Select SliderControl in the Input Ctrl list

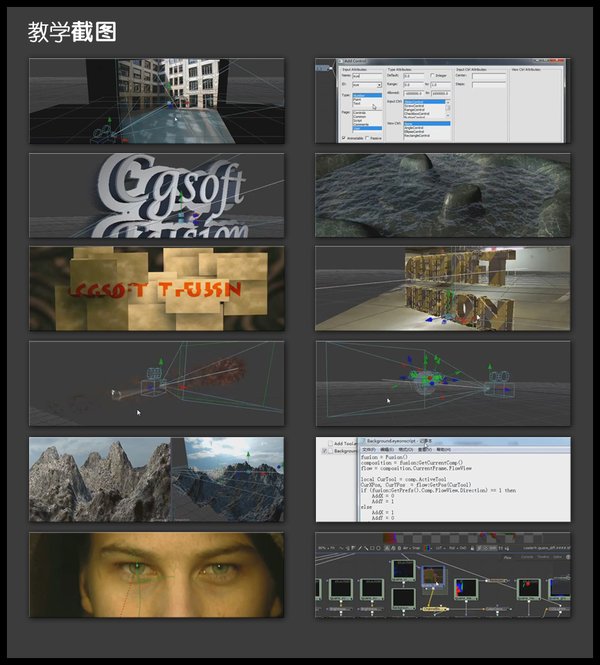[x=424, y=102]
